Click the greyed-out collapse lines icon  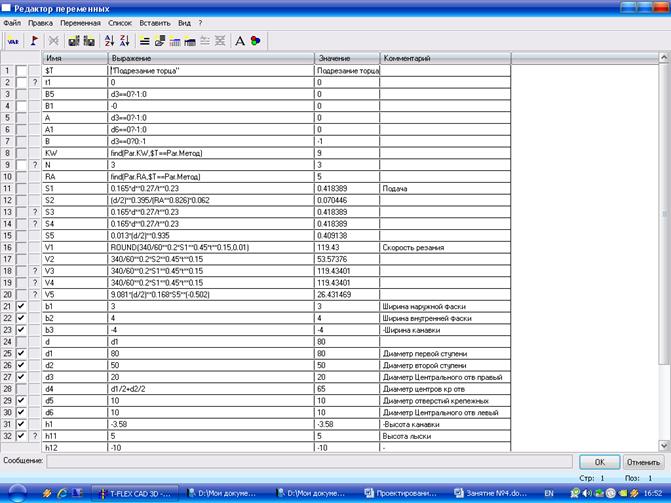tap(220, 41)
